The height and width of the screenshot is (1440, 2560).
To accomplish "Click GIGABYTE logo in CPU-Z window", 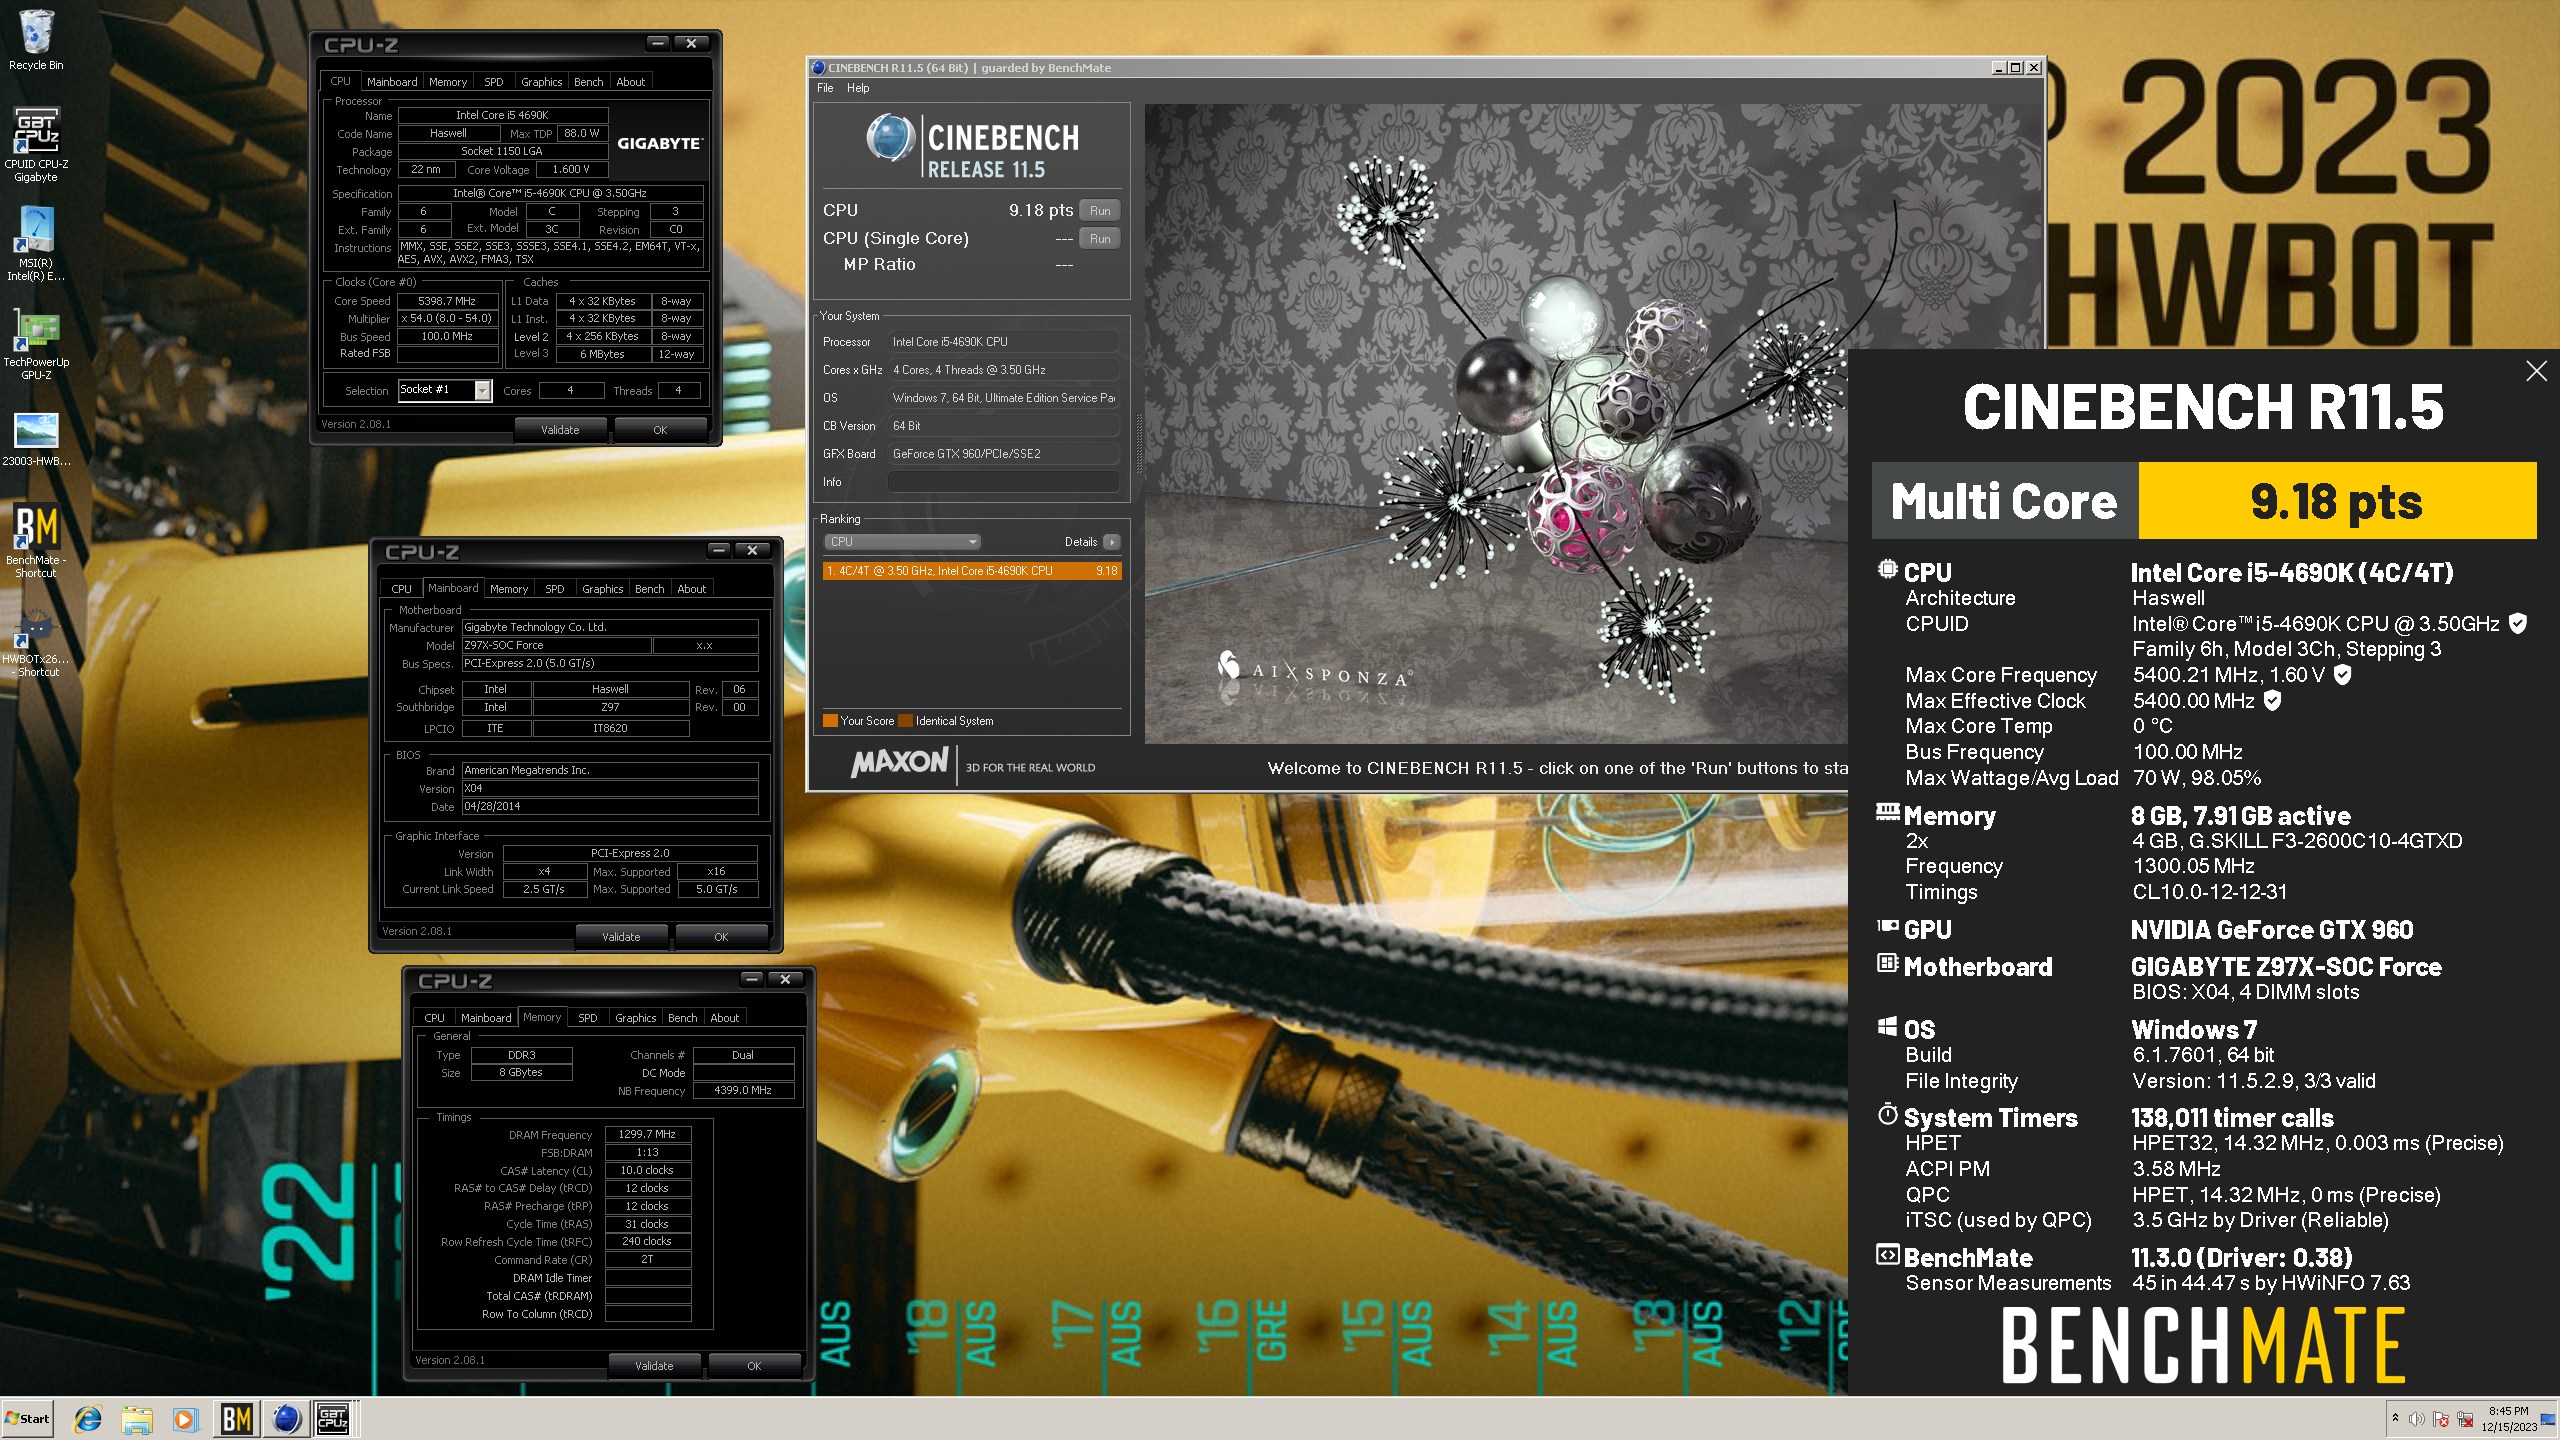I will coord(659,143).
